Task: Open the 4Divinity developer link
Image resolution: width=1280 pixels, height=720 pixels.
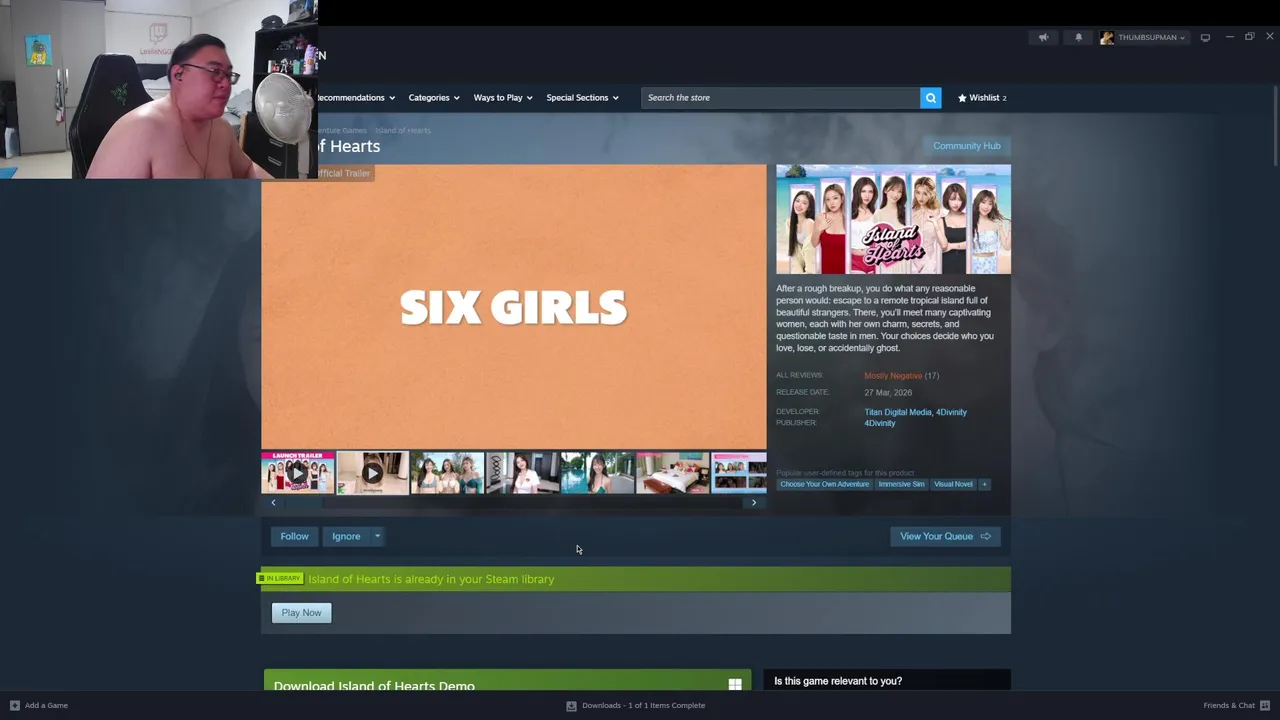Action: click(952, 412)
